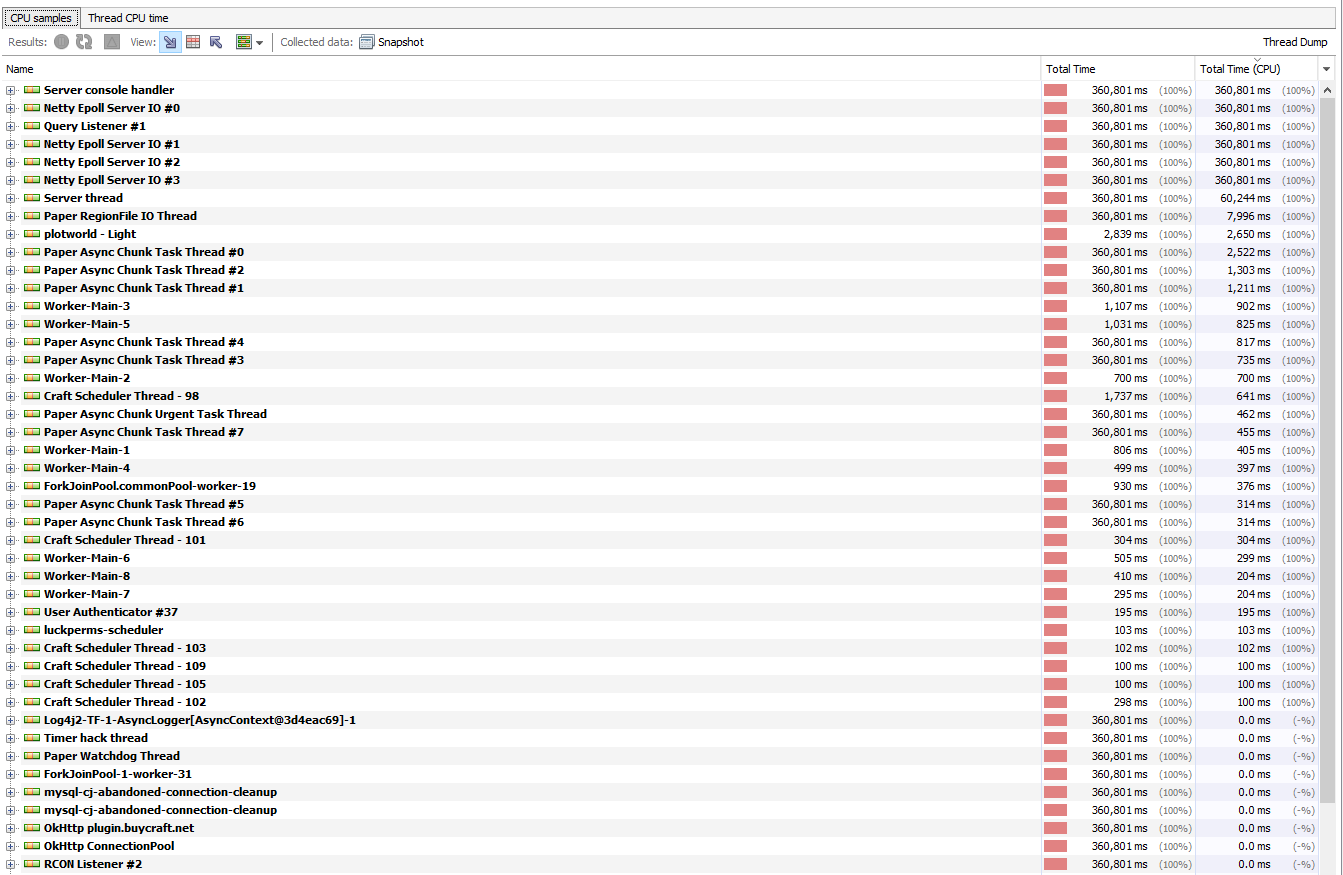The height and width of the screenshot is (875, 1343).
Task: Click the Paper Watchdog Thread icon
Action: click(32, 756)
